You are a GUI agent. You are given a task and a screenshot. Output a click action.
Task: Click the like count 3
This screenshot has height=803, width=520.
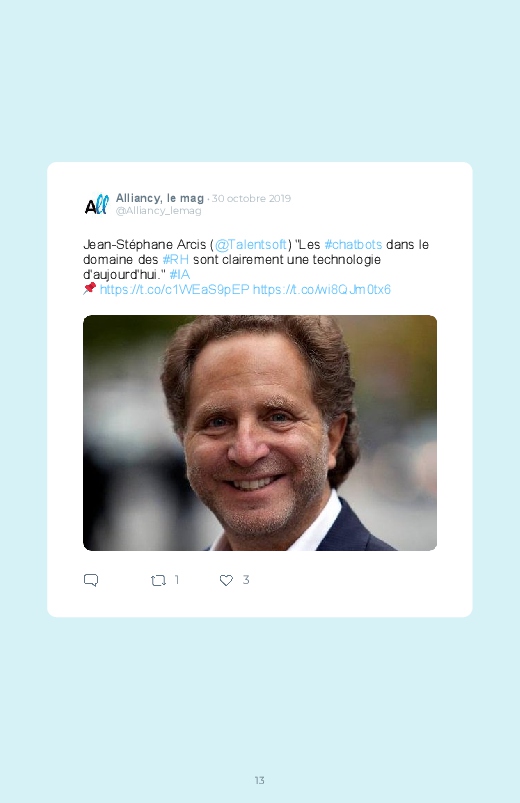point(246,580)
